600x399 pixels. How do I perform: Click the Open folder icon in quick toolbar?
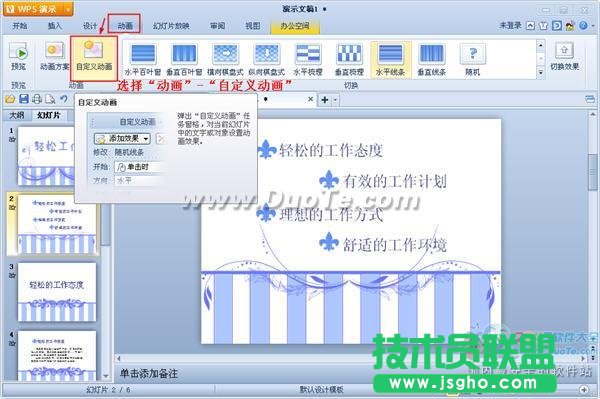pyautogui.click(x=10, y=99)
